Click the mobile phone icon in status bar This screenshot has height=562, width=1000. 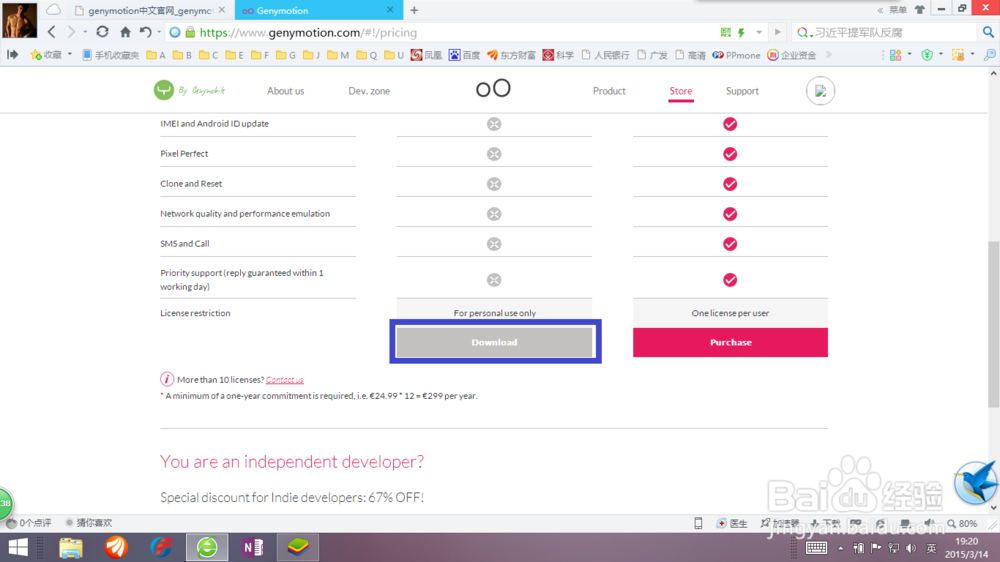[x=698, y=523]
